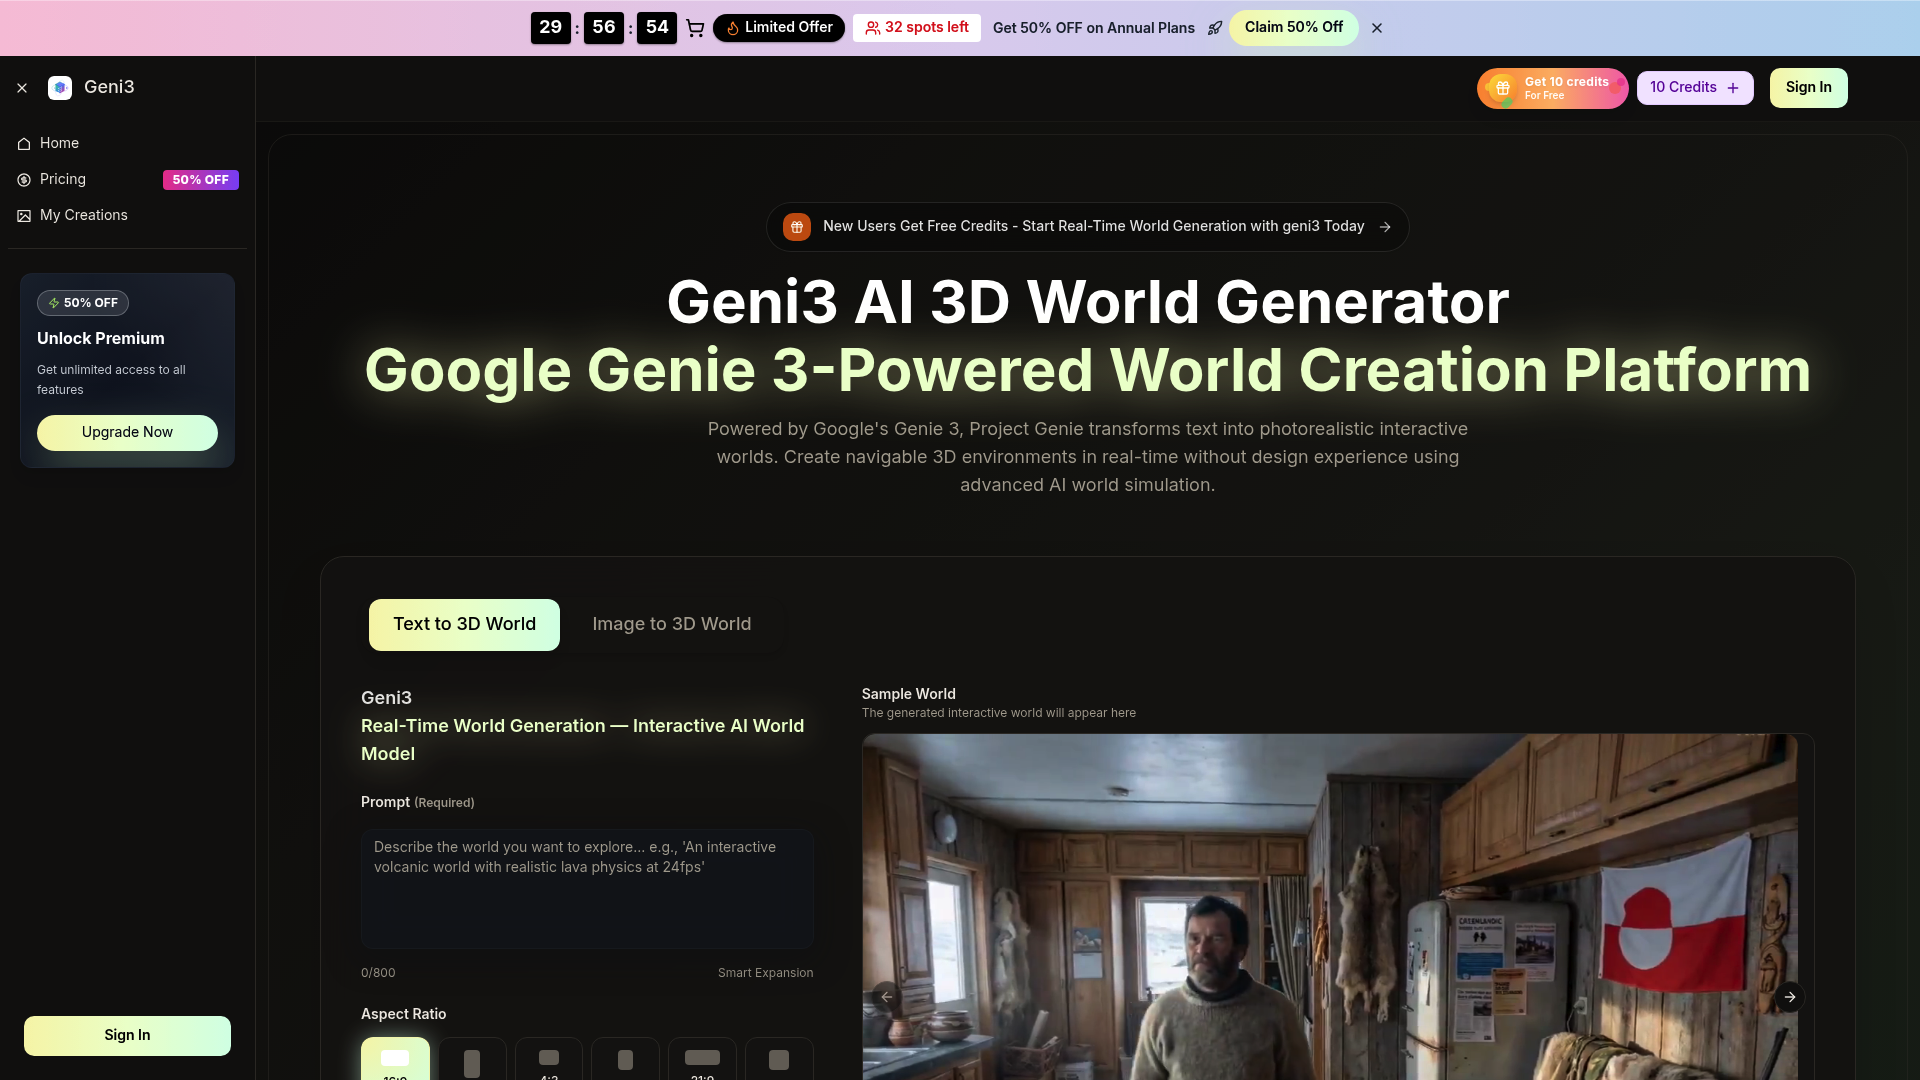This screenshot has width=1920, height=1080.
Task: Open My Creations from sidebar icon
Action: [x=23, y=215]
